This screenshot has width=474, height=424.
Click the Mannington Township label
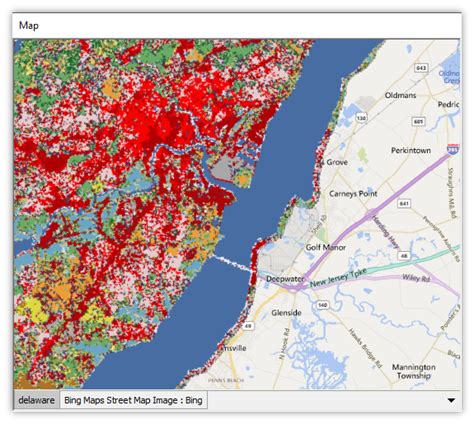tap(414, 371)
